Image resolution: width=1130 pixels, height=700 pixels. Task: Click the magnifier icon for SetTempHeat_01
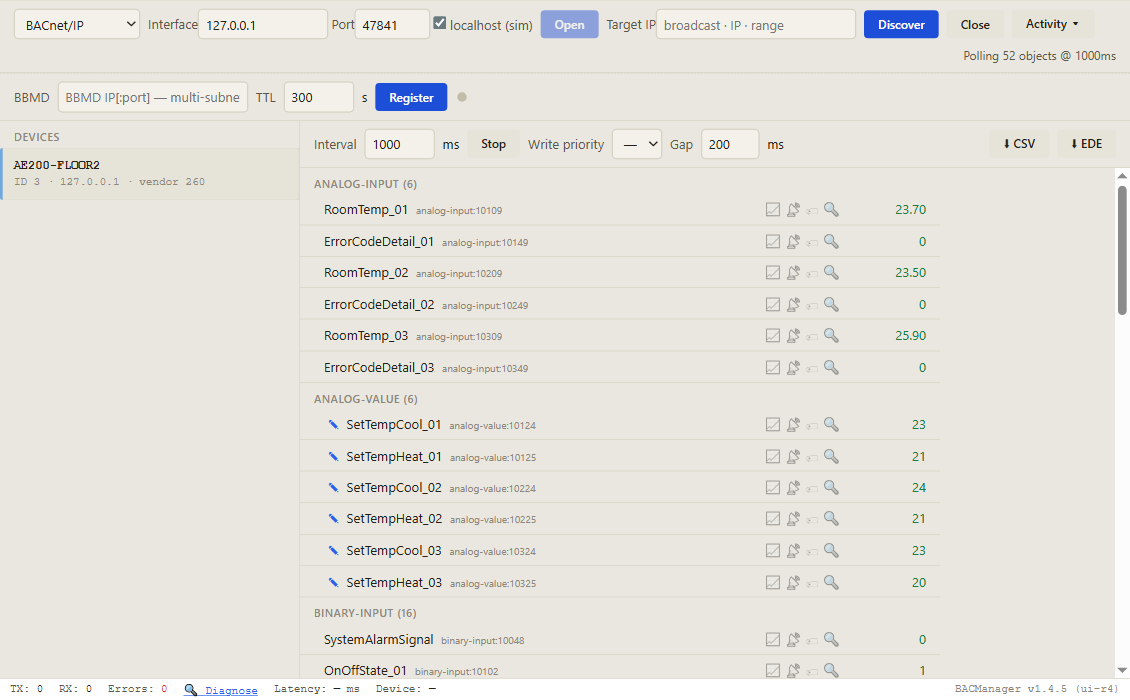tap(831, 456)
